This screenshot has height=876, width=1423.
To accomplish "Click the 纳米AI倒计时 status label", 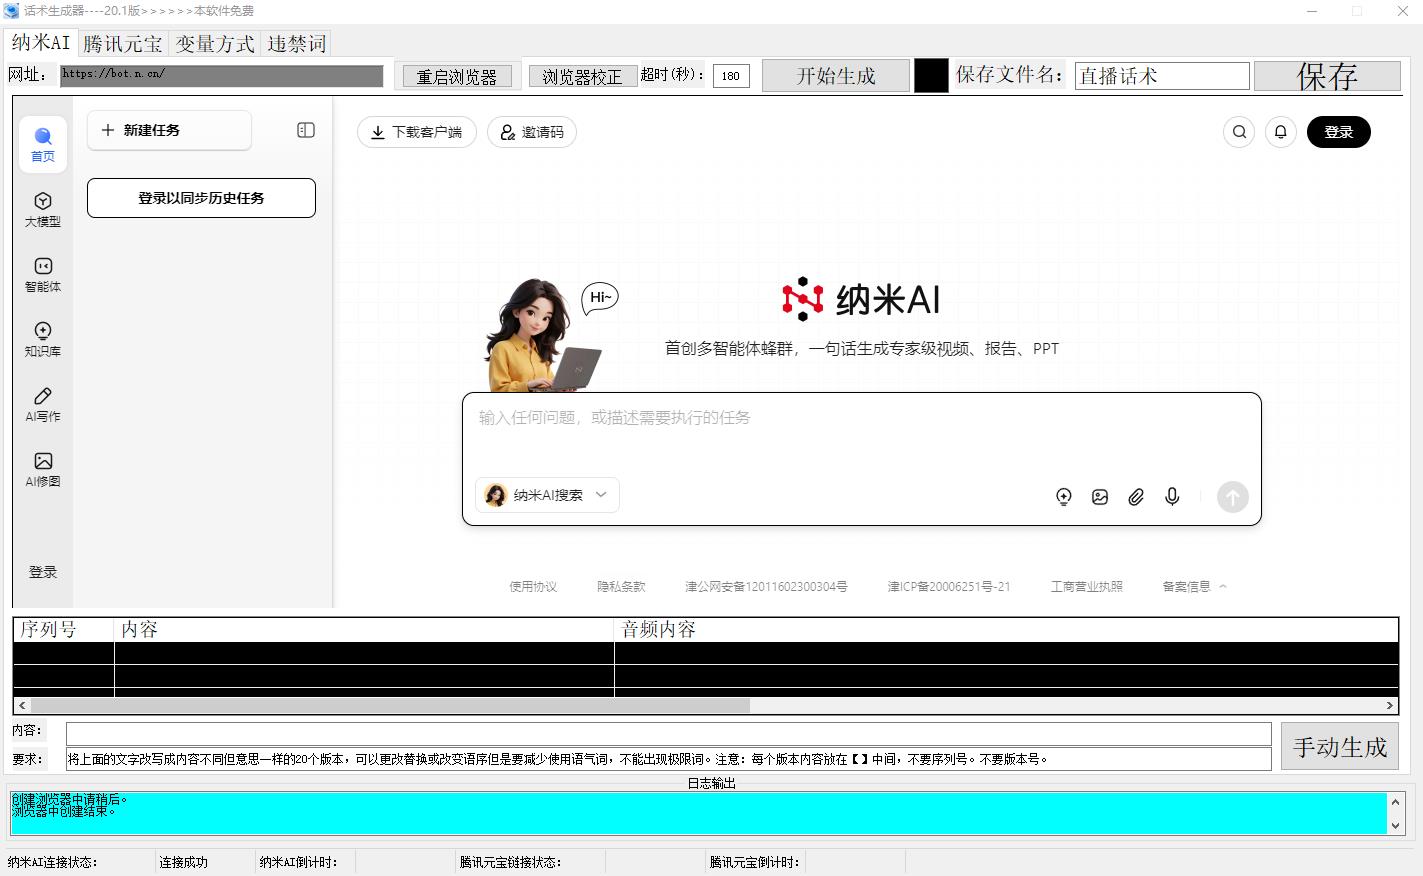I will tap(298, 862).
